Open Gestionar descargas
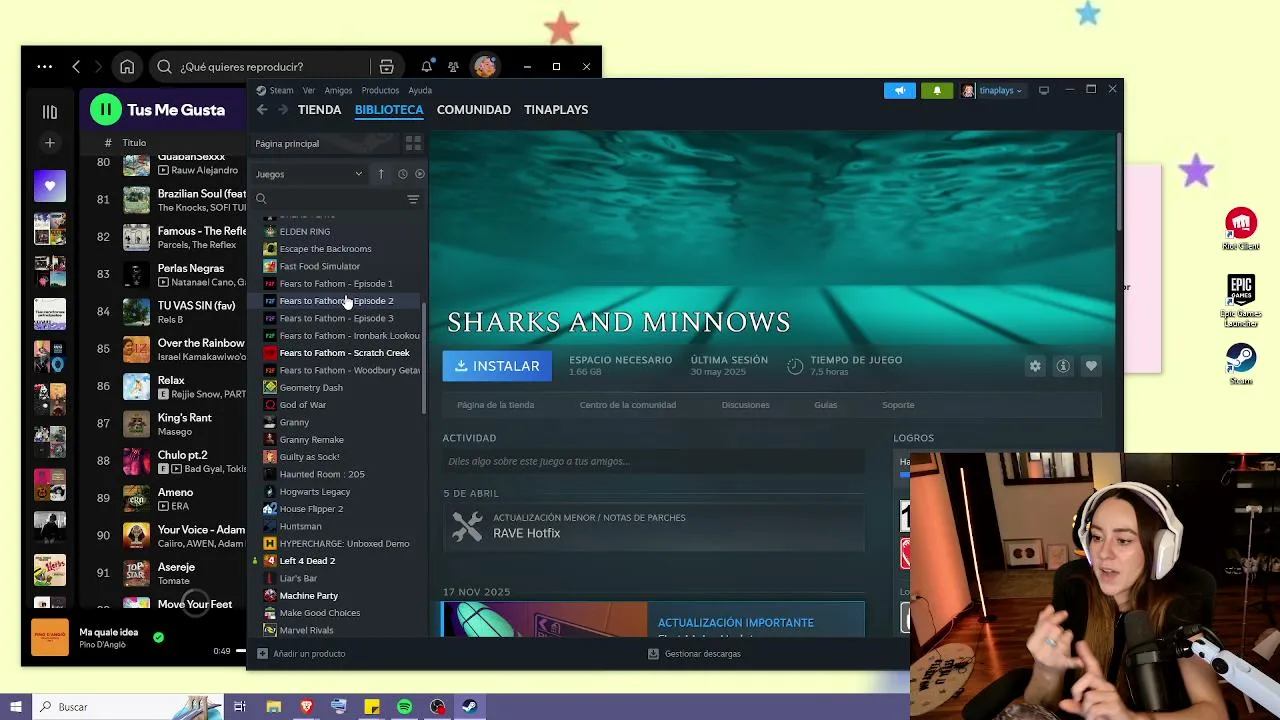The width and height of the screenshot is (1280, 720). pyautogui.click(x=694, y=654)
